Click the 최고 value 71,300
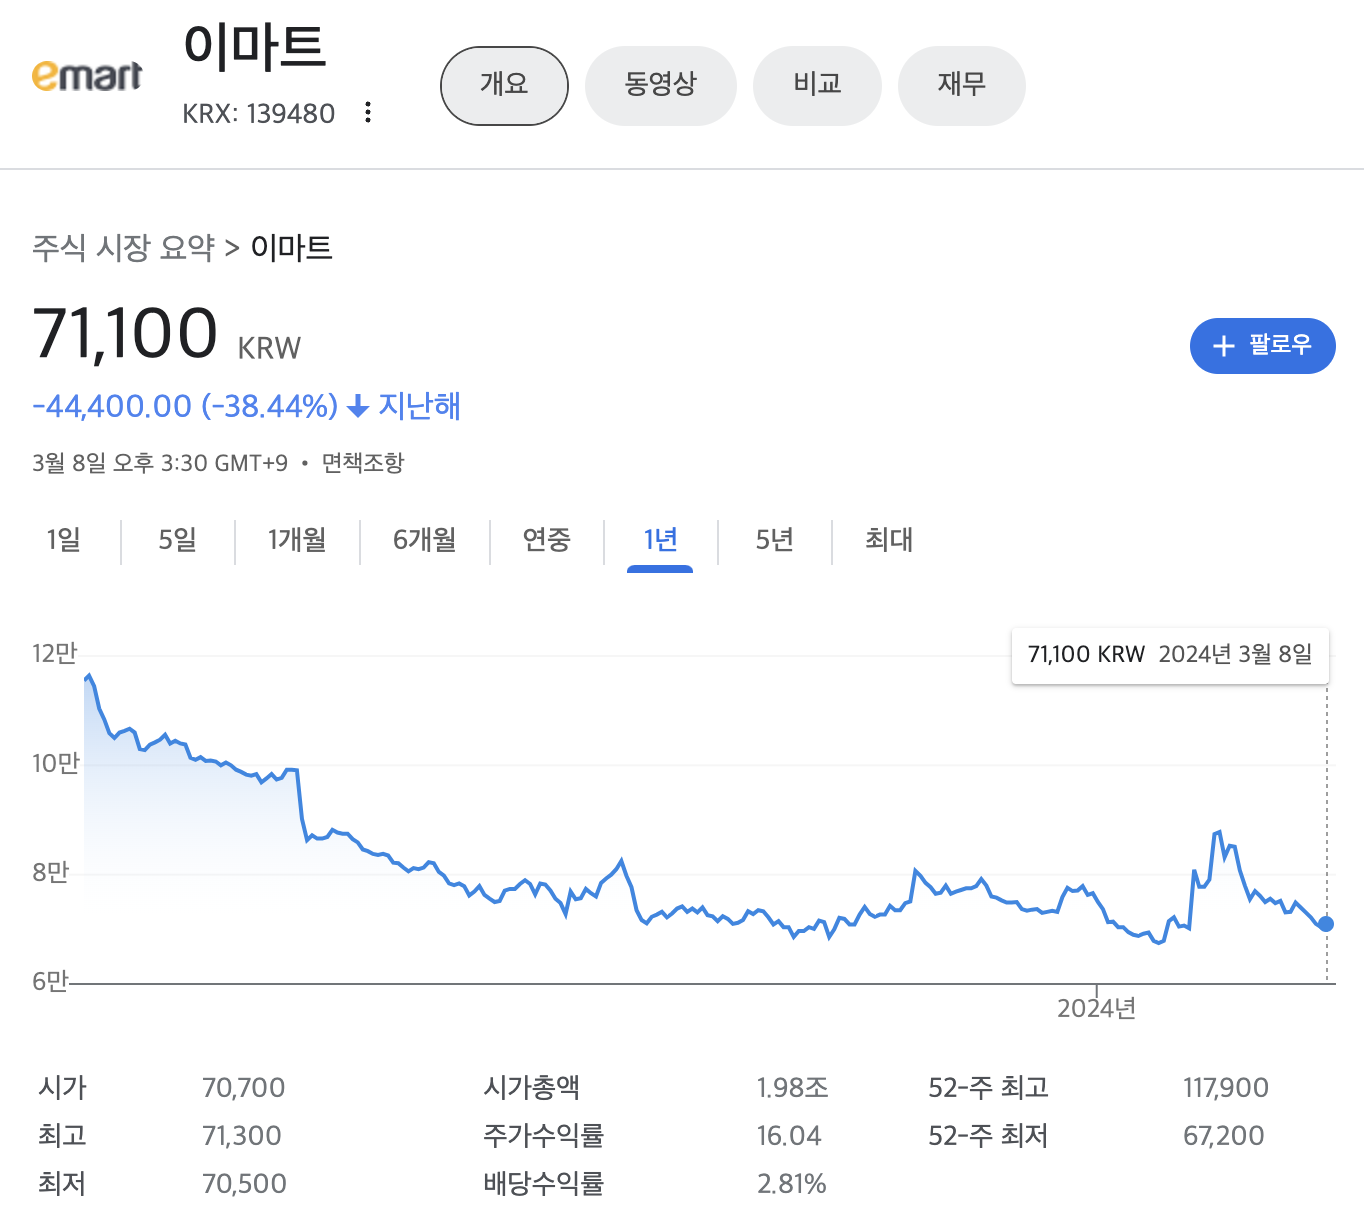The image size is (1364, 1228). (242, 1136)
